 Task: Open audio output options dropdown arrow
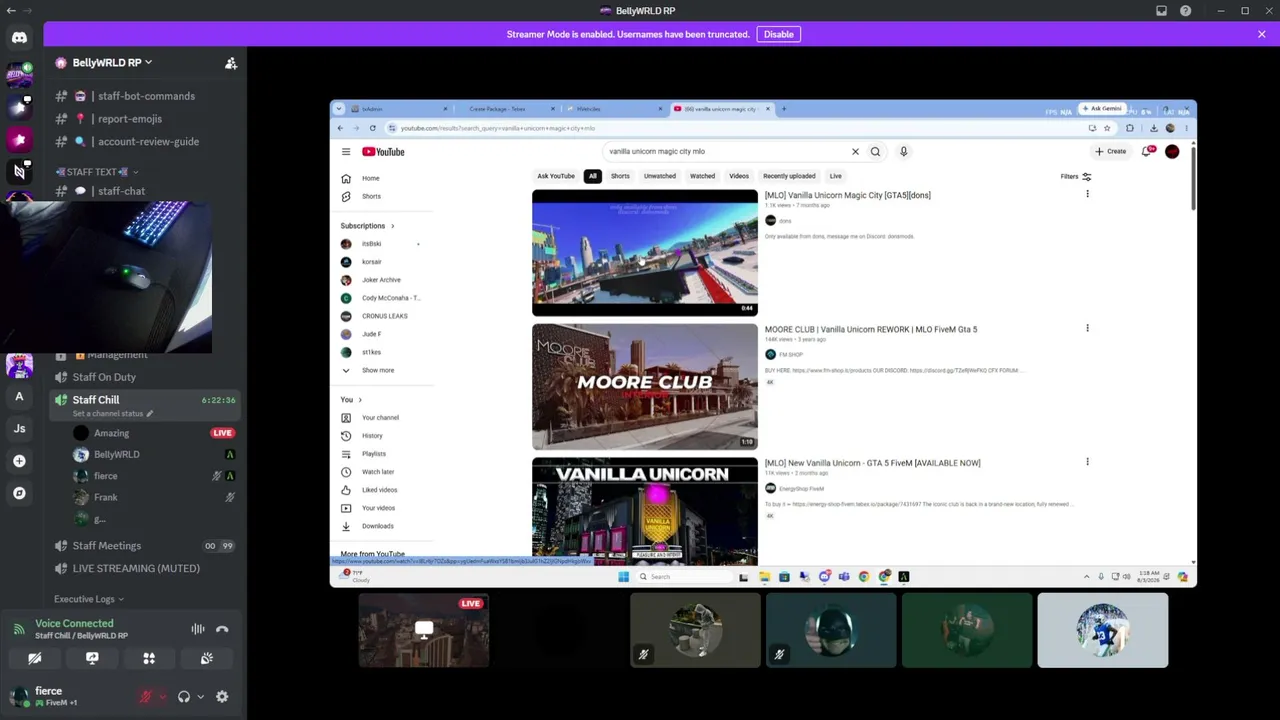200,697
